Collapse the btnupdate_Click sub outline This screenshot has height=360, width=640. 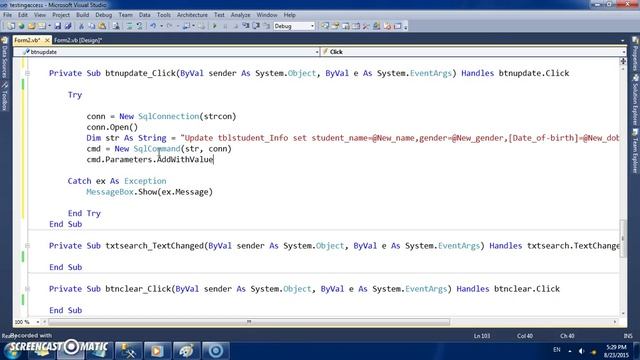(x=27, y=73)
